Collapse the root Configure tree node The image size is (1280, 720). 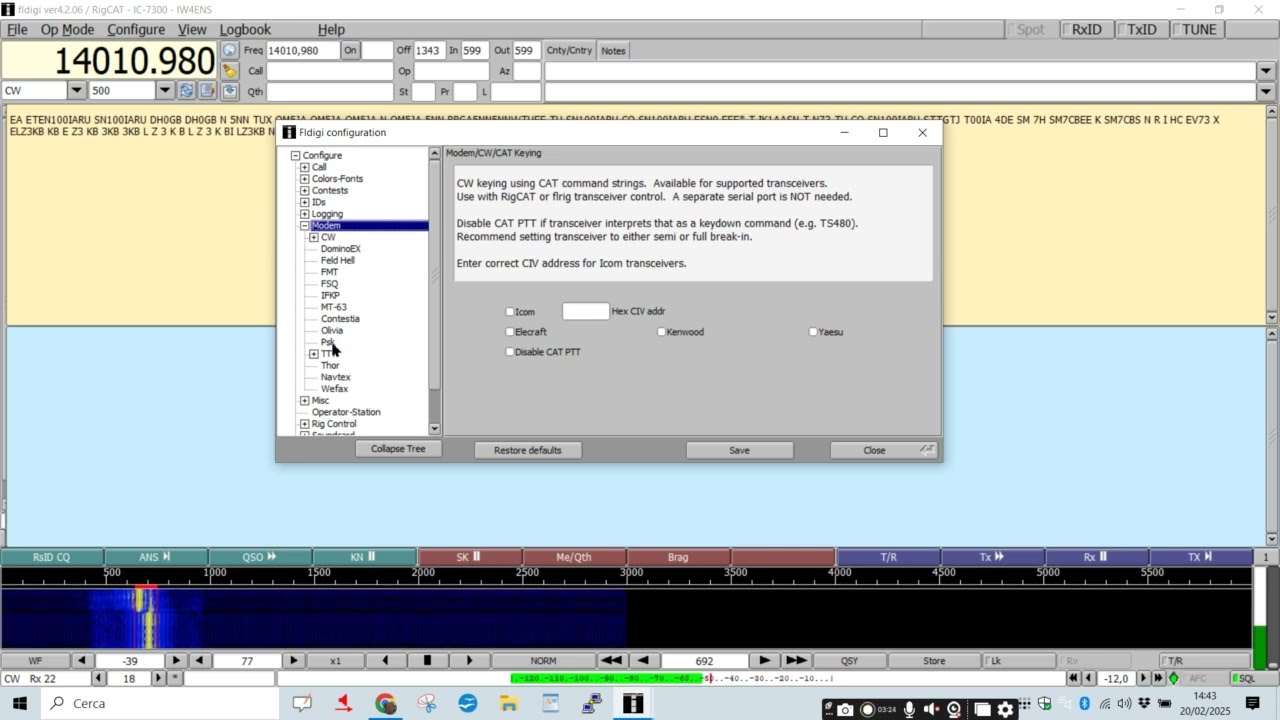(295, 156)
